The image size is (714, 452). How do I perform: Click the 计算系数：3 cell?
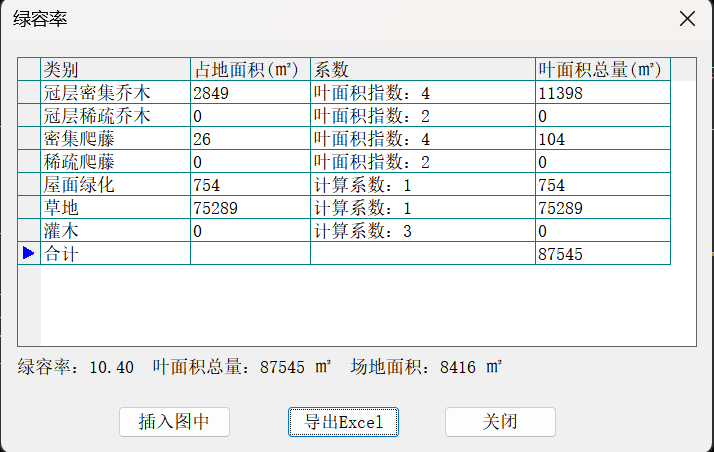(x=422, y=231)
